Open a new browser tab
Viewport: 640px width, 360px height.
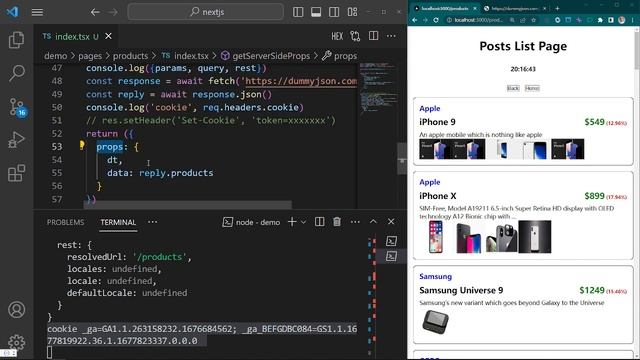(557, 8)
